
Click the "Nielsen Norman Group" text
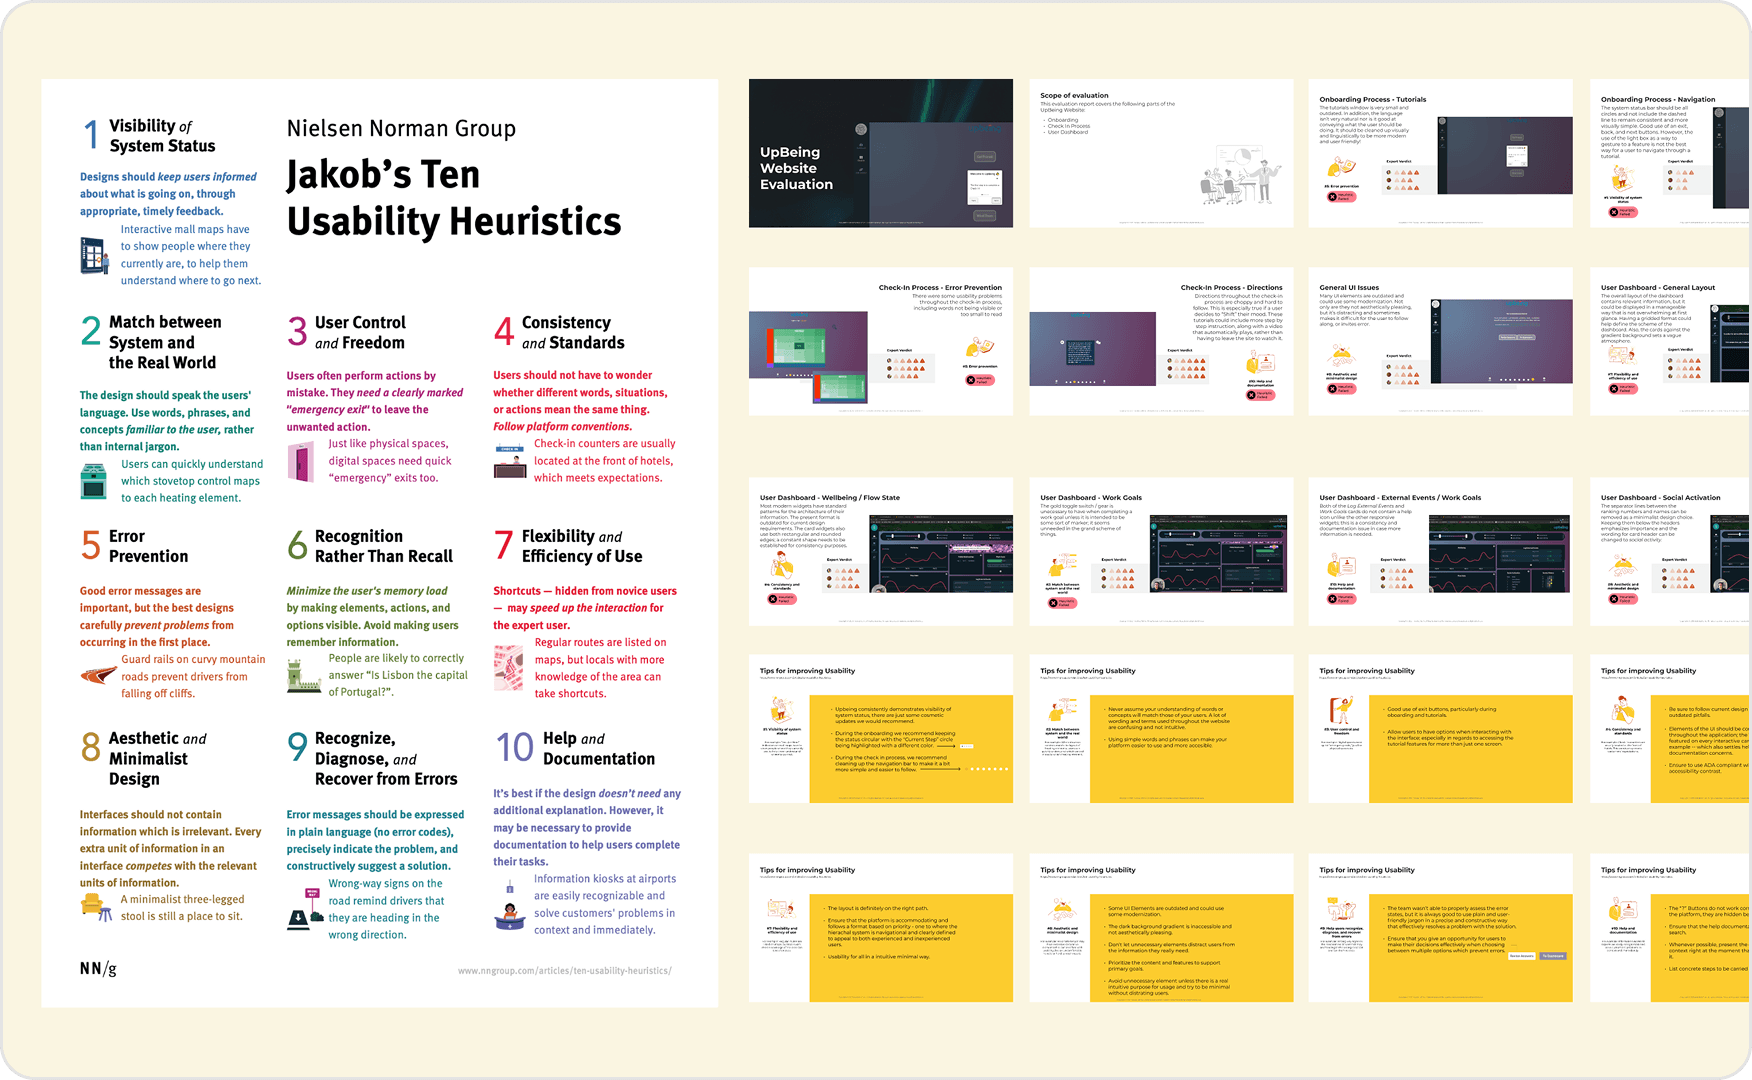tap(401, 129)
